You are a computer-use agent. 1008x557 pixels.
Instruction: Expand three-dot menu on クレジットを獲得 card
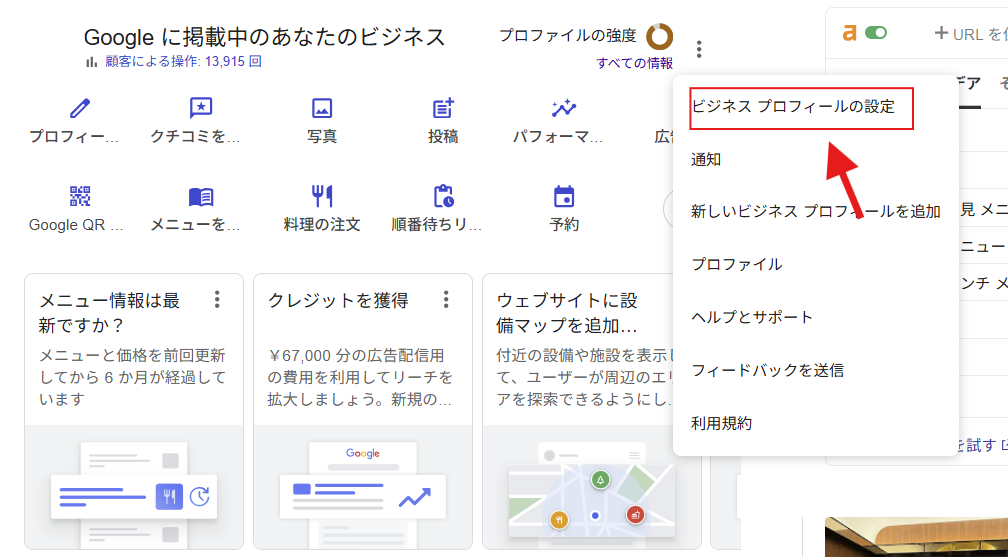click(446, 300)
